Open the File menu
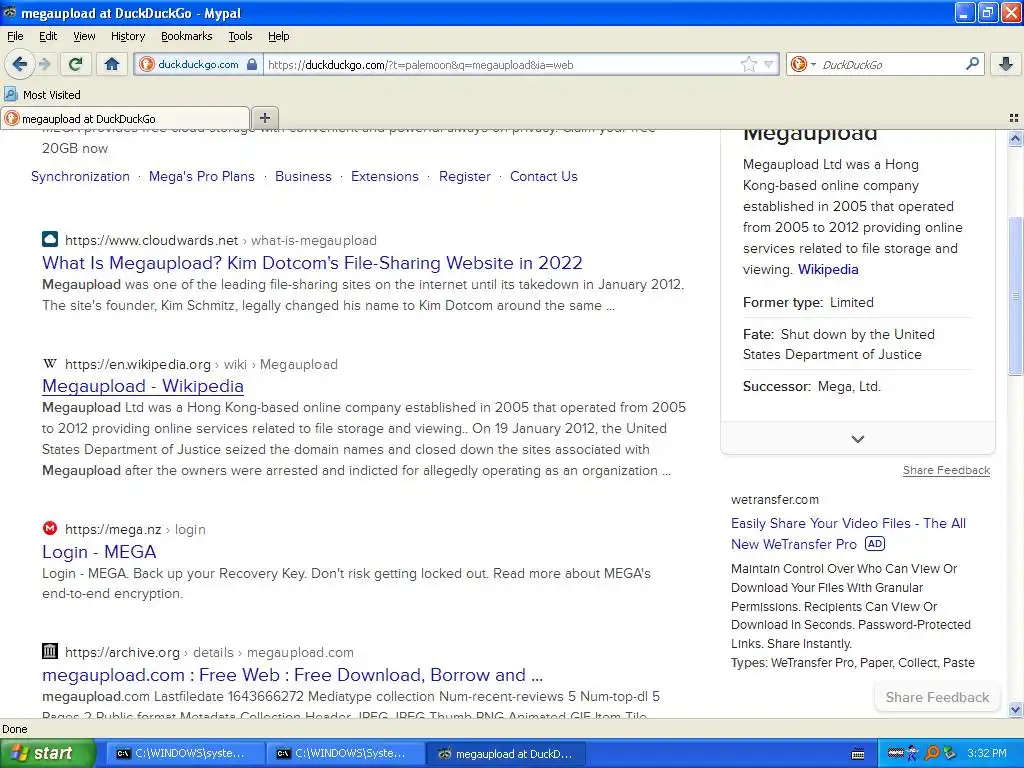Viewport: 1024px width, 768px height. pos(15,36)
